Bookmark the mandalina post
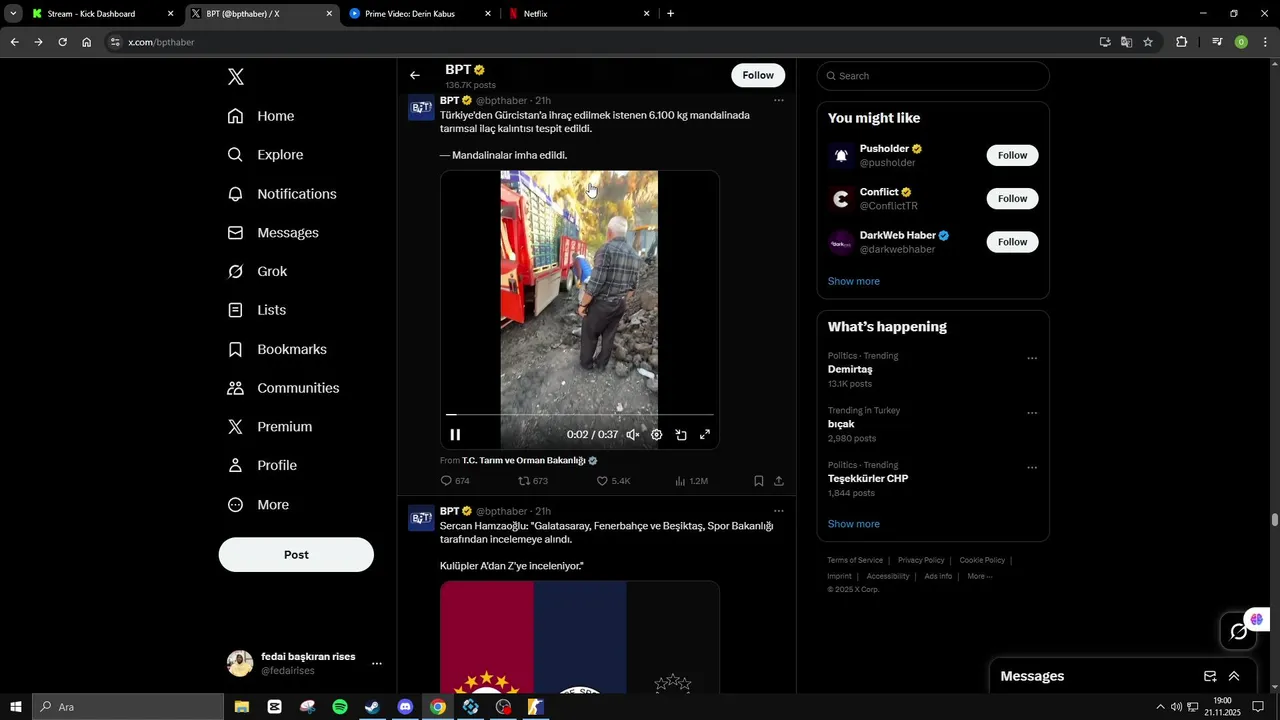The height and width of the screenshot is (720, 1280). point(759,481)
